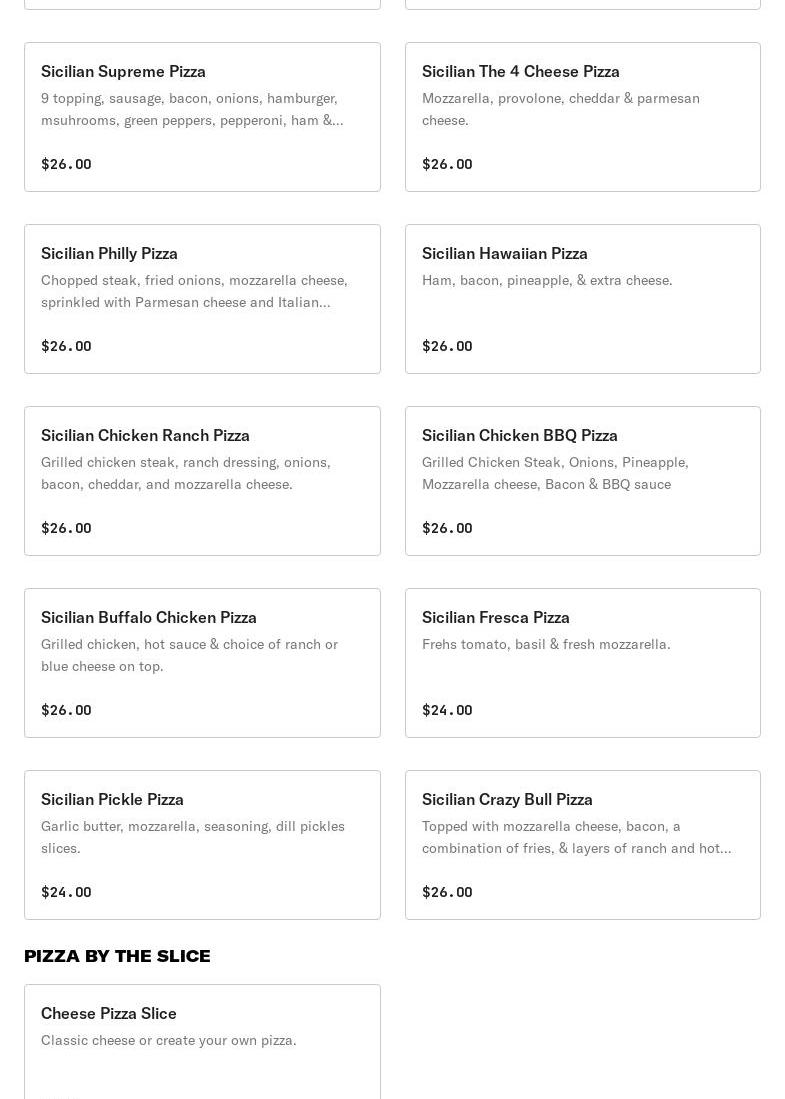
Task: Click the $26.00 price on Sicilian Hawaiian Pizza
Action: pos(447,346)
